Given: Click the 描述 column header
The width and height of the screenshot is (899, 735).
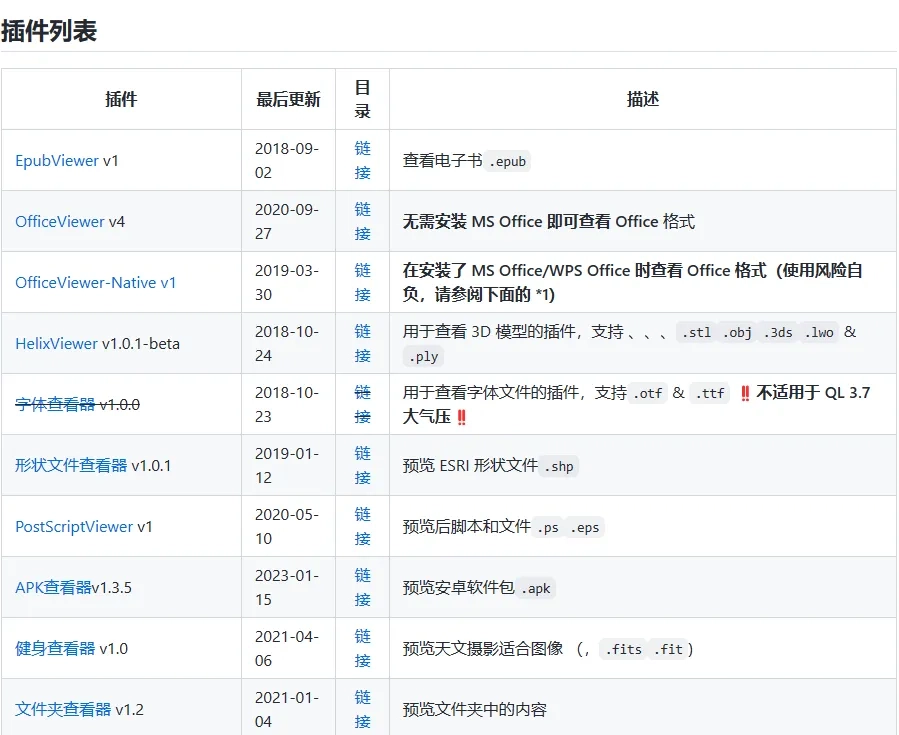Looking at the screenshot, I should [642, 99].
